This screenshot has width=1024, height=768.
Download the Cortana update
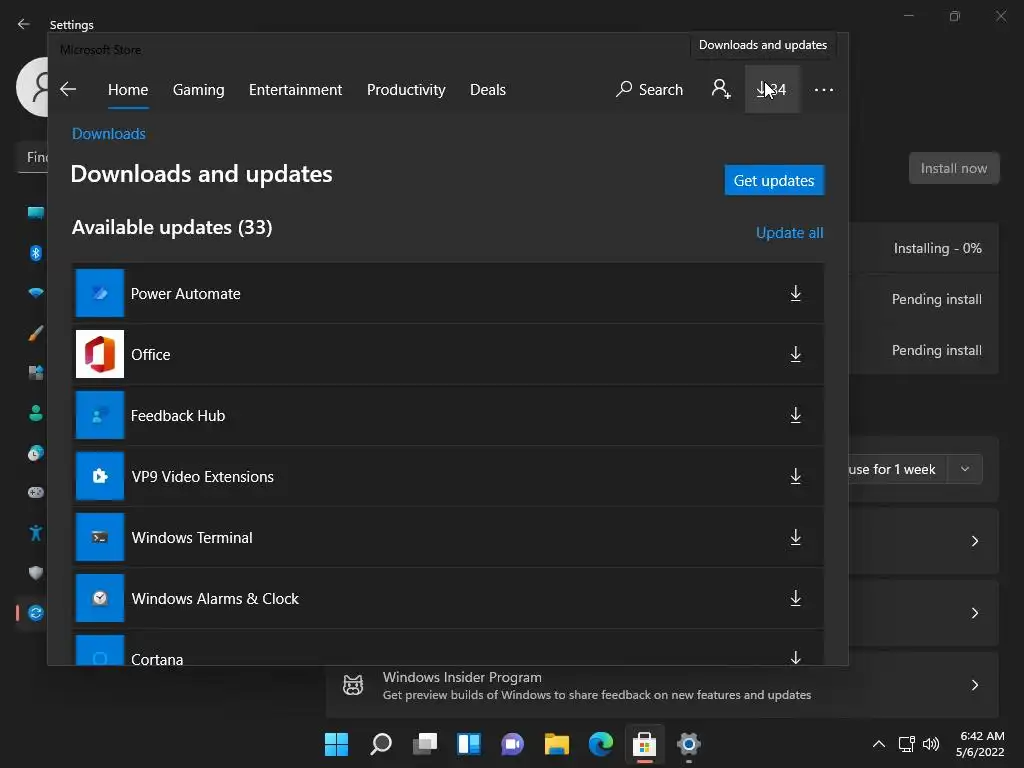coord(795,657)
